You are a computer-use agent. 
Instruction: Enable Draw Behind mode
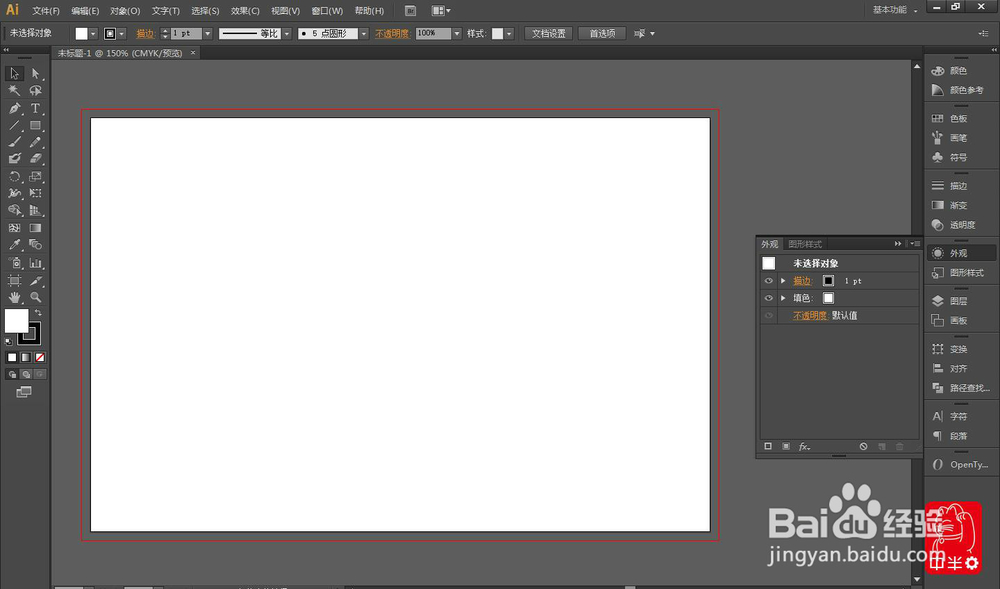pos(26,374)
